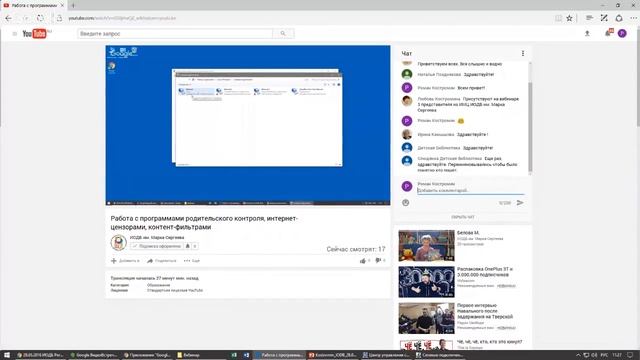The height and width of the screenshot is (360, 640).
Task: Focus the YouTube search field 'Введите запрос'
Action: pyautogui.click(x=175, y=33)
